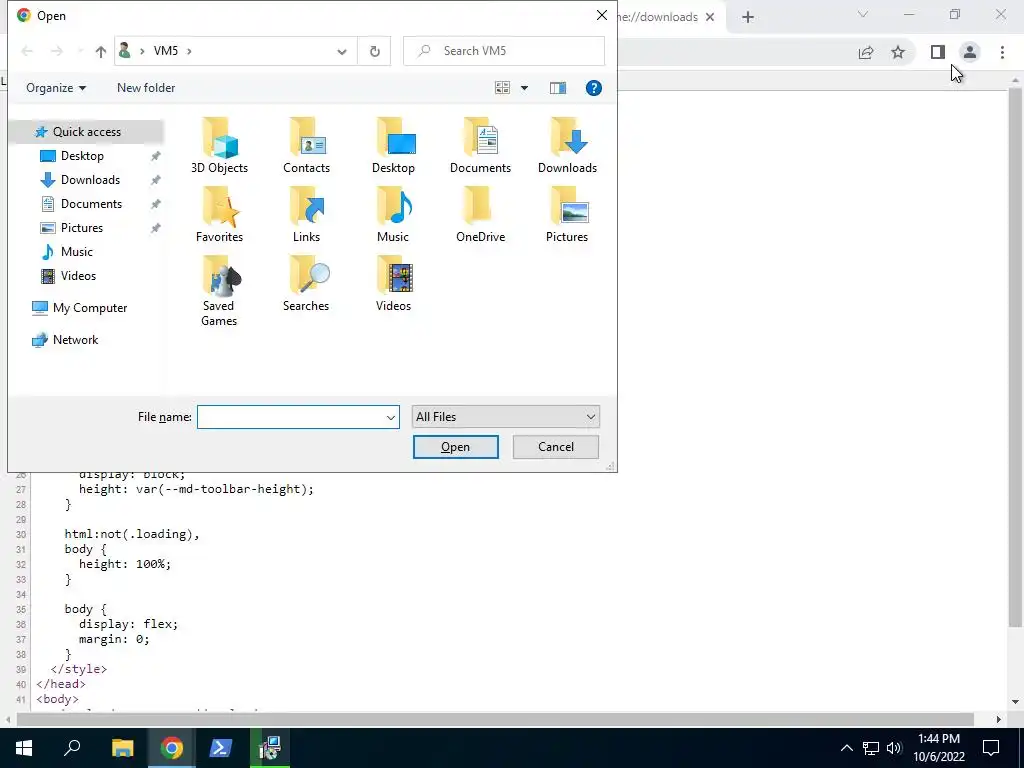Go up one level with the Up arrow
Screen dimensions: 1024x768
[x=101, y=51]
